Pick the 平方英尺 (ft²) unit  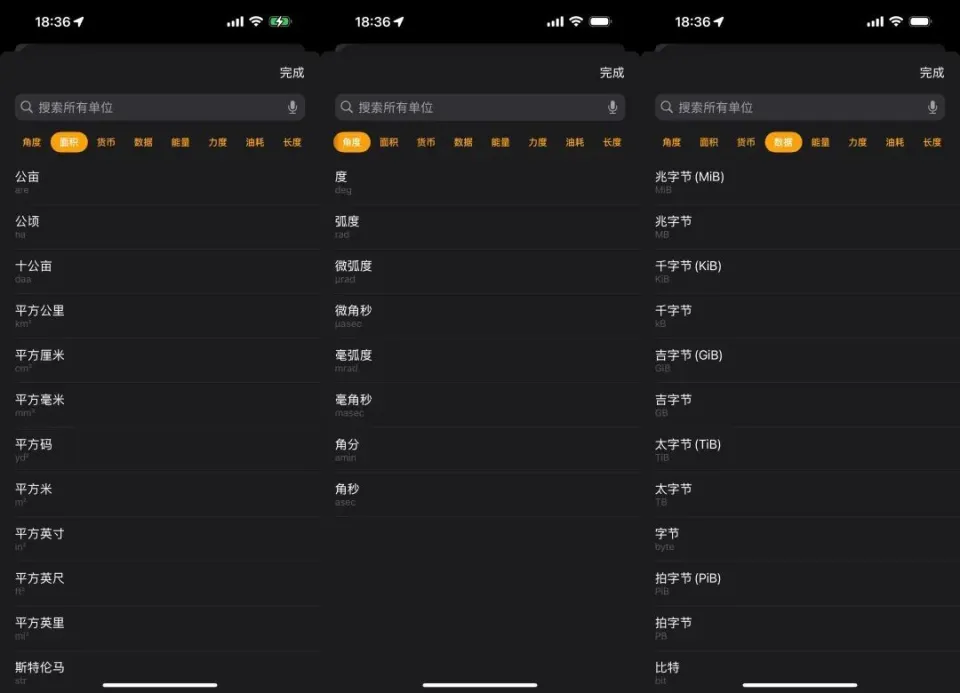tap(160, 583)
